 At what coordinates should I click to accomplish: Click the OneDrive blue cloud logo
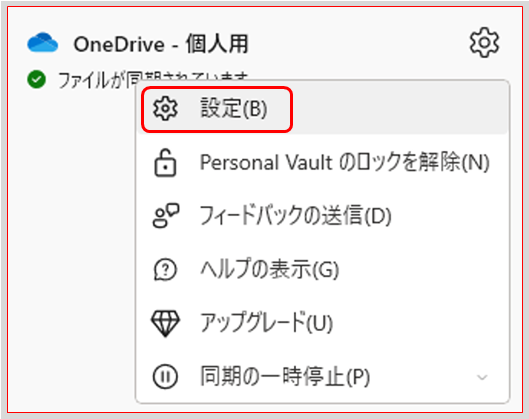click(x=43, y=43)
